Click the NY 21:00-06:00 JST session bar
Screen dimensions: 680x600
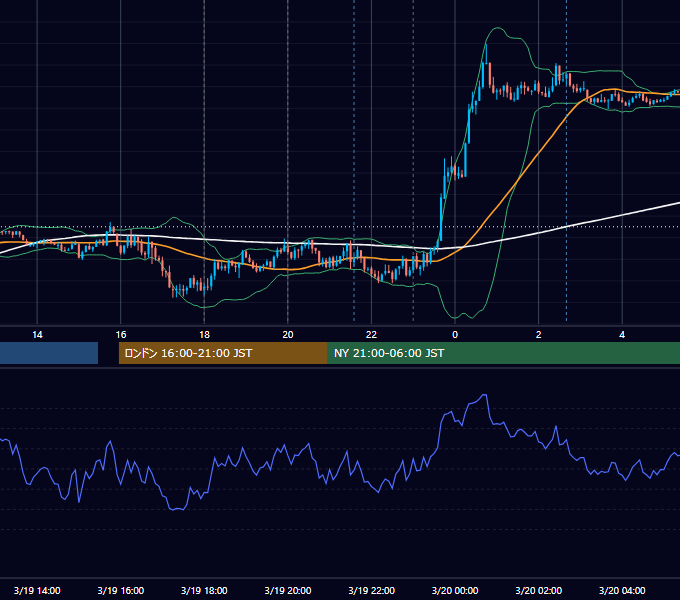503,353
